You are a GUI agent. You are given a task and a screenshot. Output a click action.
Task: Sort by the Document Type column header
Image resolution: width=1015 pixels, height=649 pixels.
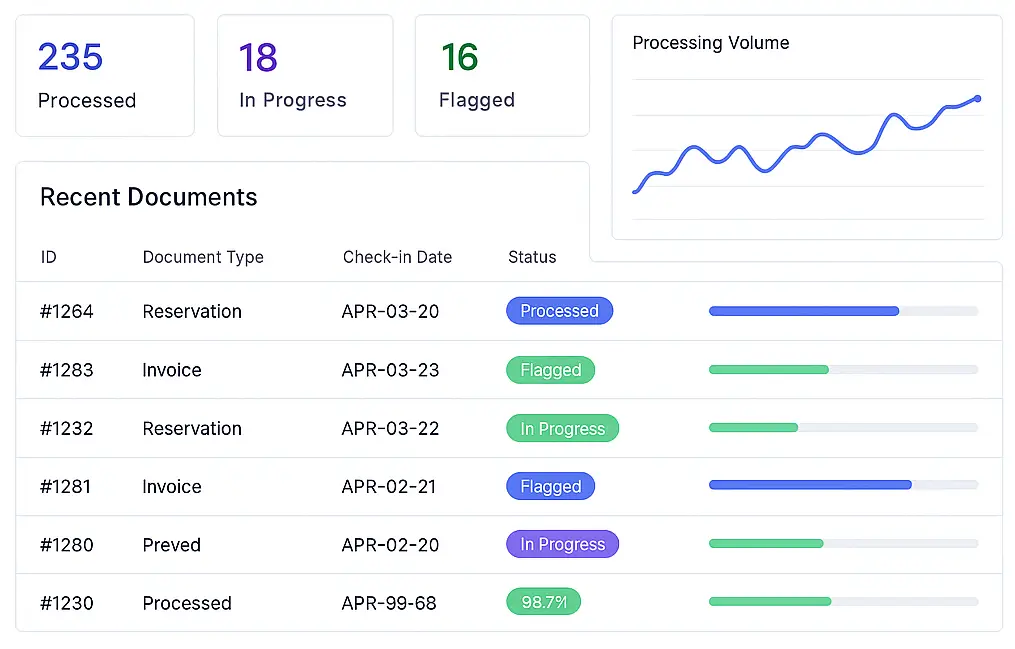[x=203, y=257]
